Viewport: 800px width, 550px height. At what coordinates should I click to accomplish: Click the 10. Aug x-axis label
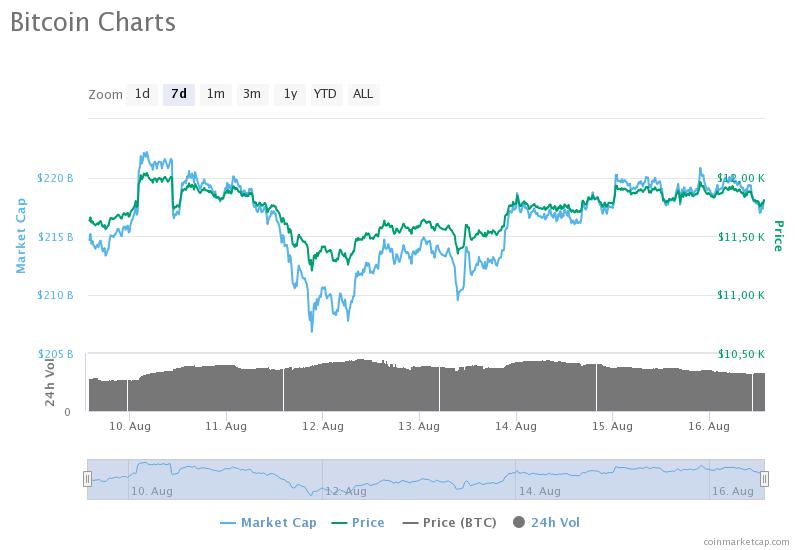tap(130, 426)
